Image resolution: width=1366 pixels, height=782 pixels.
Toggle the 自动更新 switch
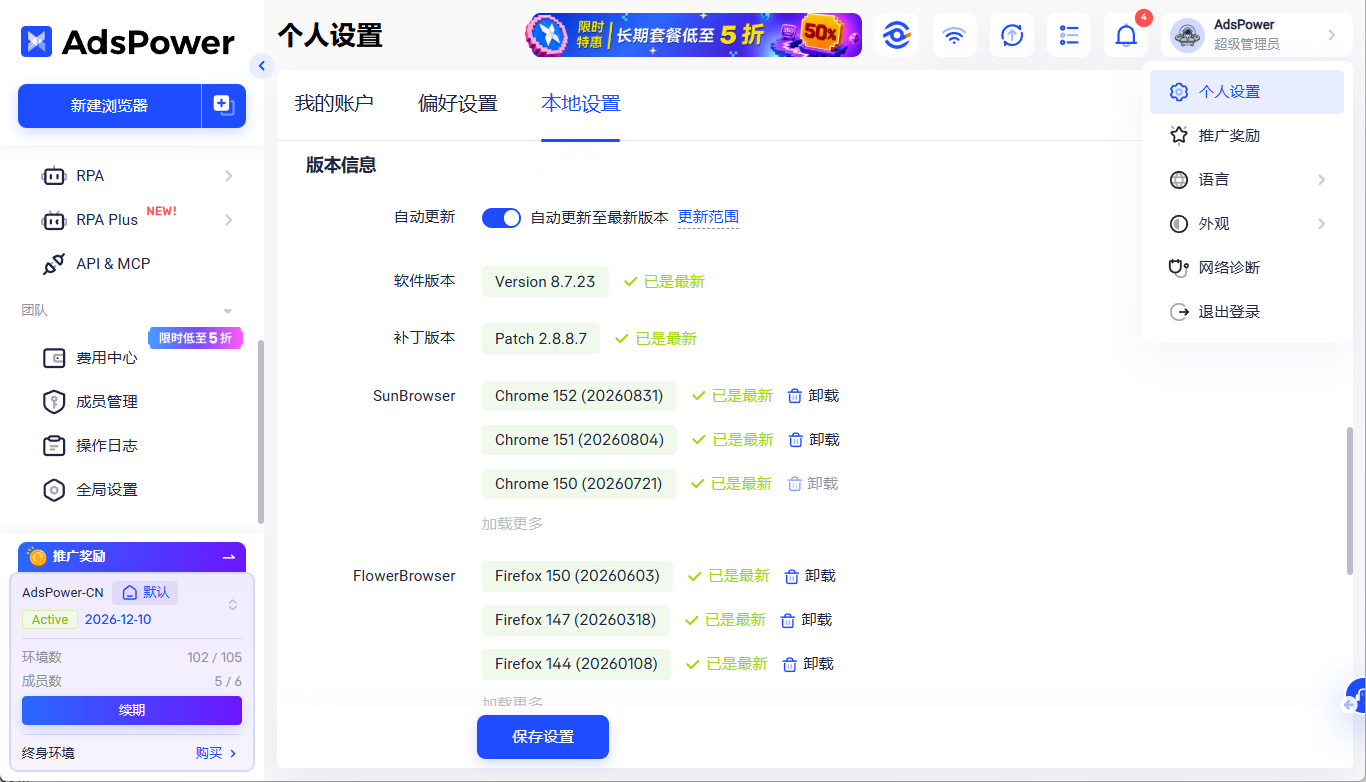[x=501, y=217]
